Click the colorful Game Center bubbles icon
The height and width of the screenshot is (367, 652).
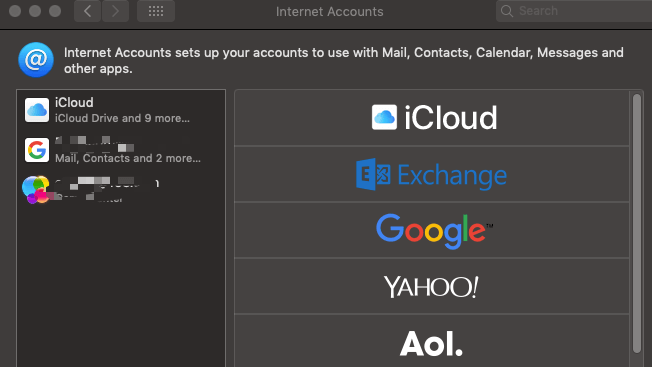coord(36,190)
